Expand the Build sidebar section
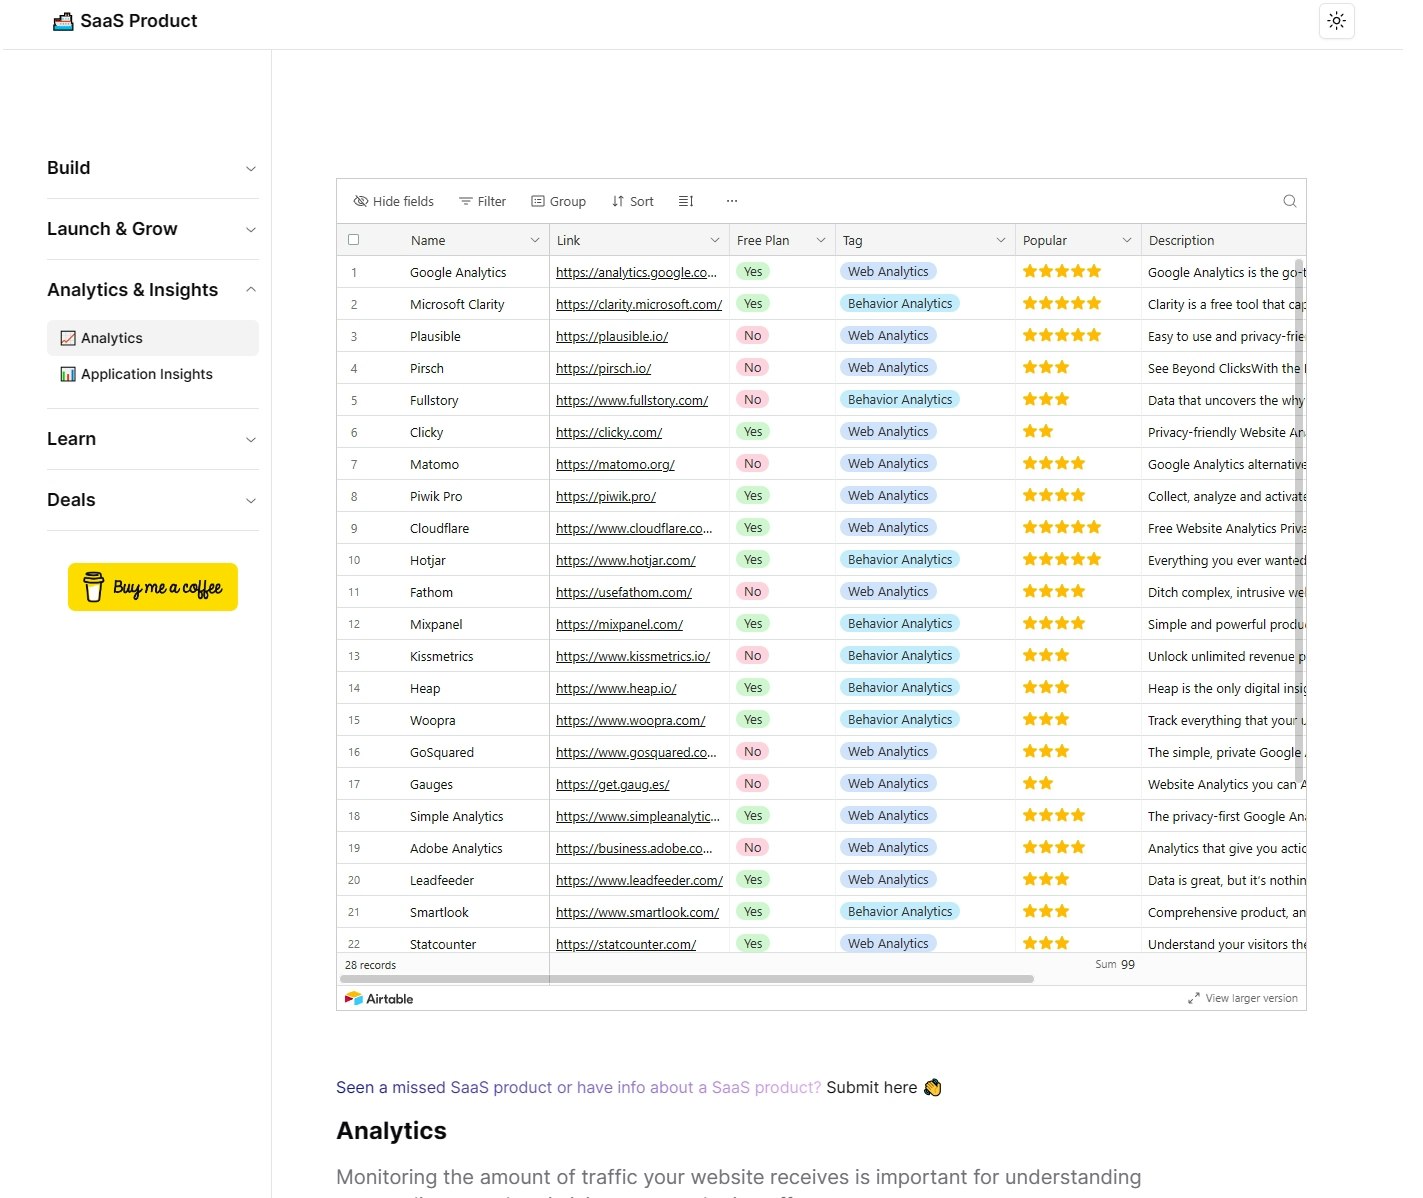The image size is (1423, 1198). point(152,168)
